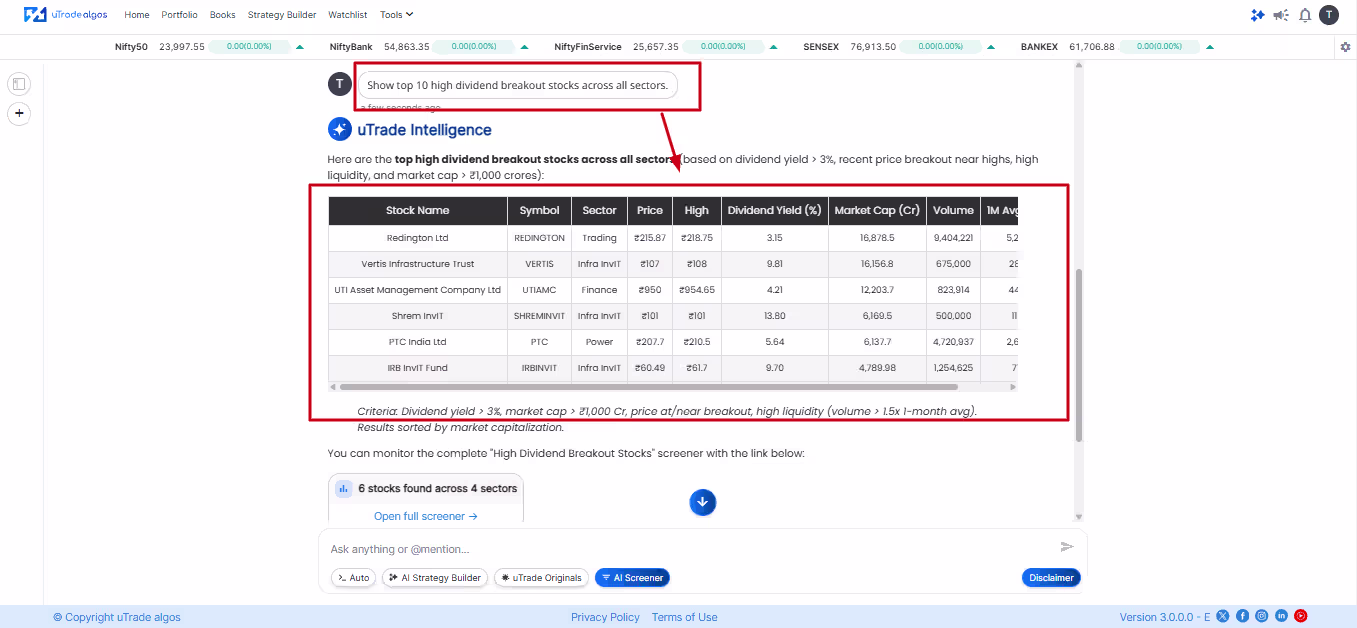Click the chat message avatar T

[340, 84]
